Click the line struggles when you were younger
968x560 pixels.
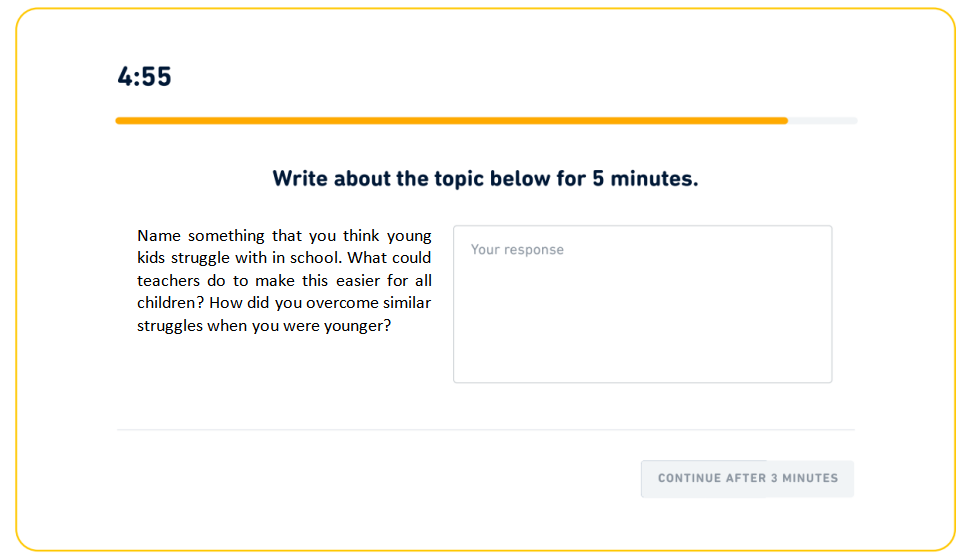click(x=264, y=326)
